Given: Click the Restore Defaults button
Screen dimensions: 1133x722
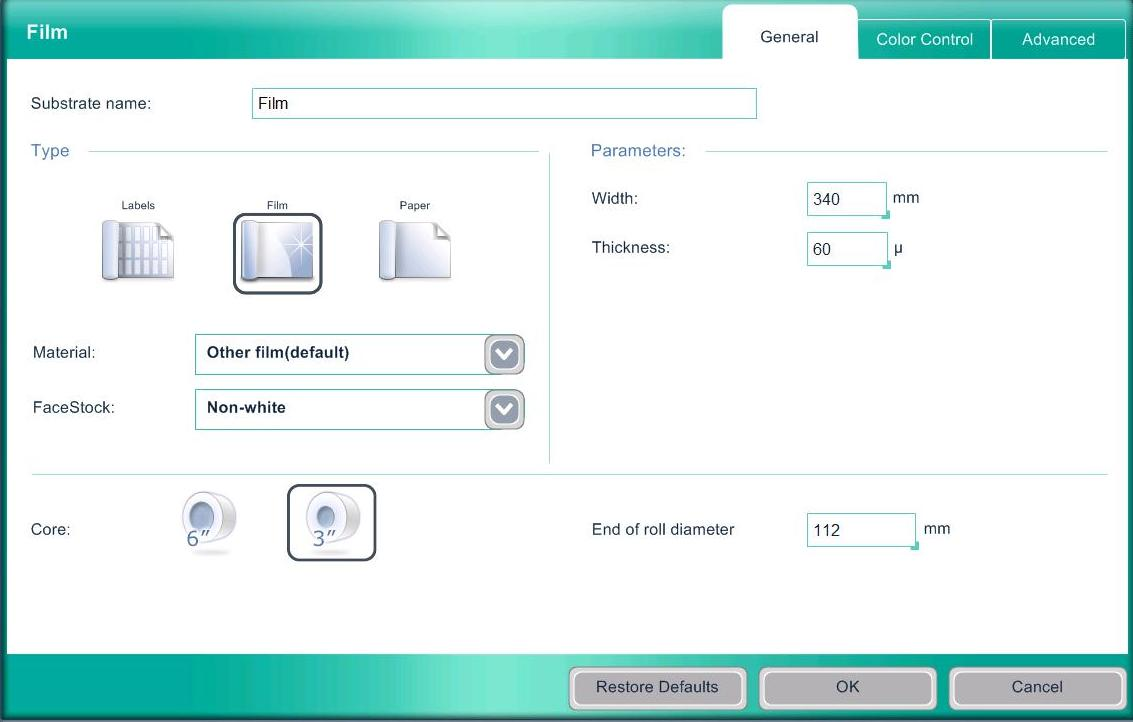Looking at the screenshot, I should pos(658,687).
